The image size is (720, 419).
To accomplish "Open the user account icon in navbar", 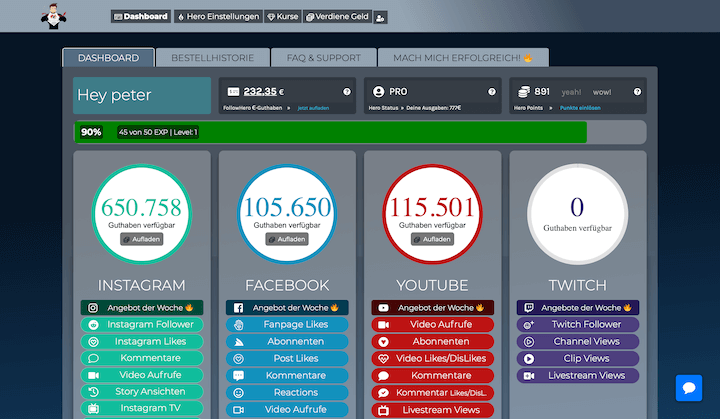I will [x=380, y=17].
